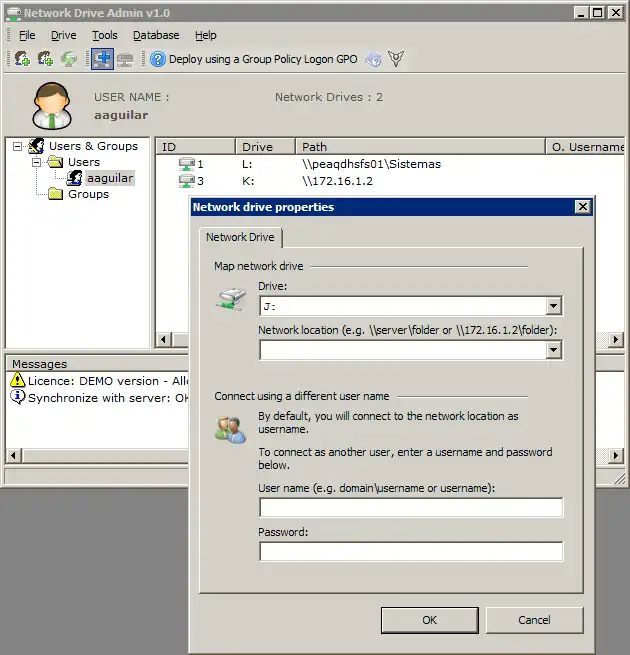The image size is (630, 655).
Task: Collapse the Users tree node
Action: point(36,162)
